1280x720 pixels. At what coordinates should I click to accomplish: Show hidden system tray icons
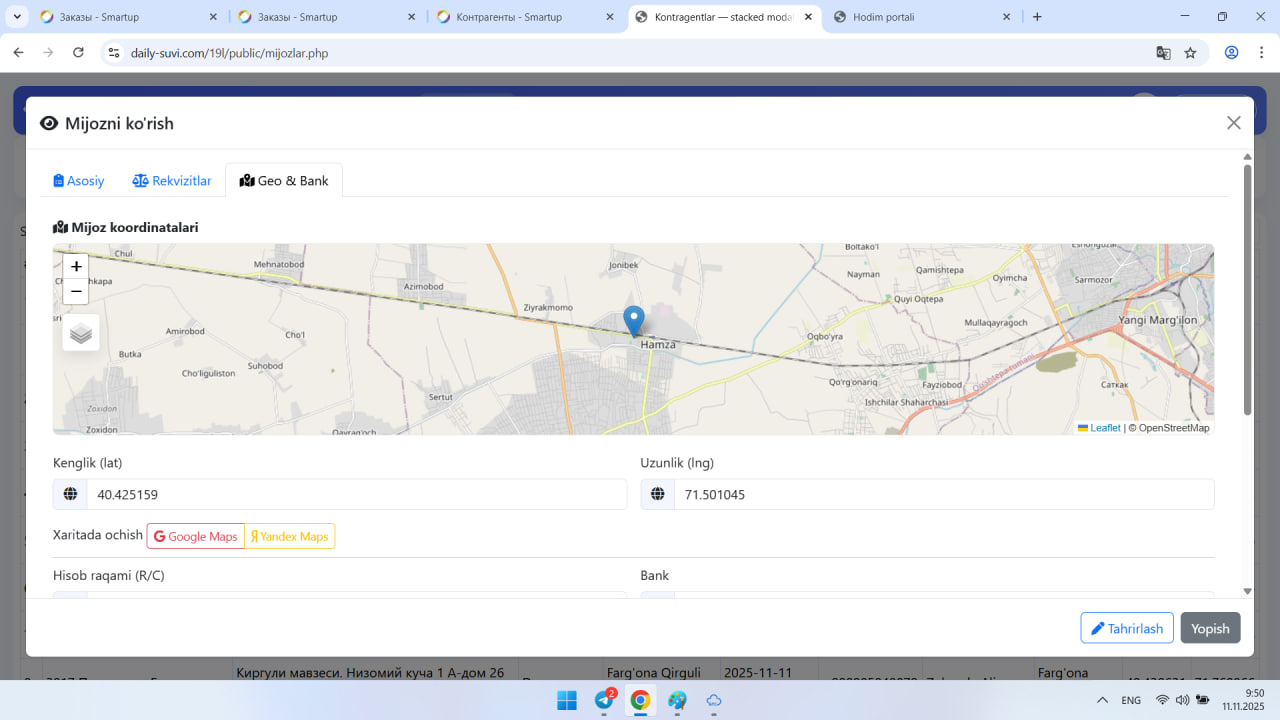click(x=1102, y=700)
